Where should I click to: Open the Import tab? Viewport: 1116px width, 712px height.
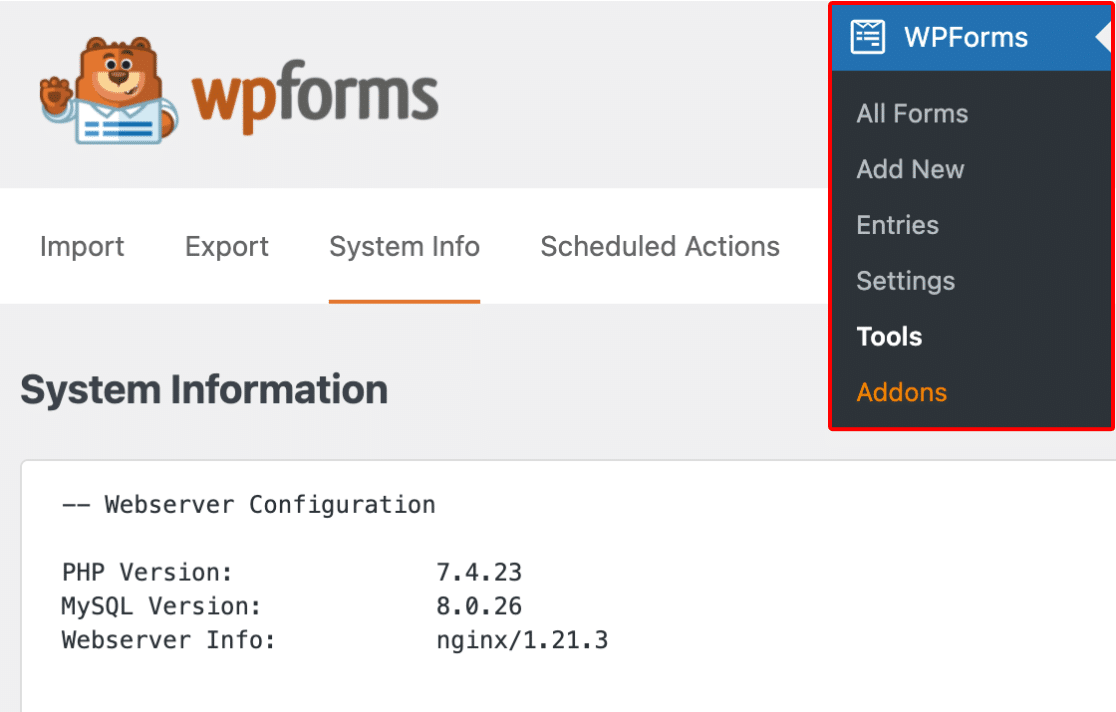click(x=82, y=246)
